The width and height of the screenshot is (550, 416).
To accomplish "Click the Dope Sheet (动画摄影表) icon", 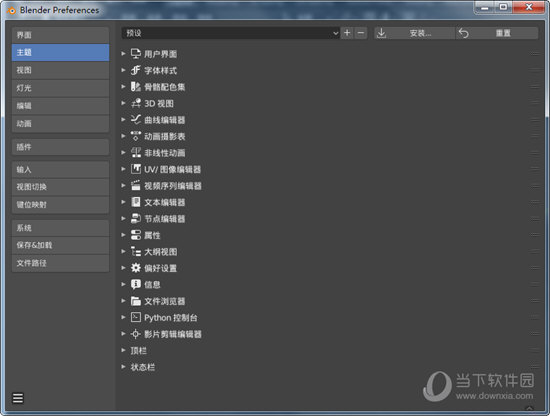I will pyautogui.click(x=135, y=136).
